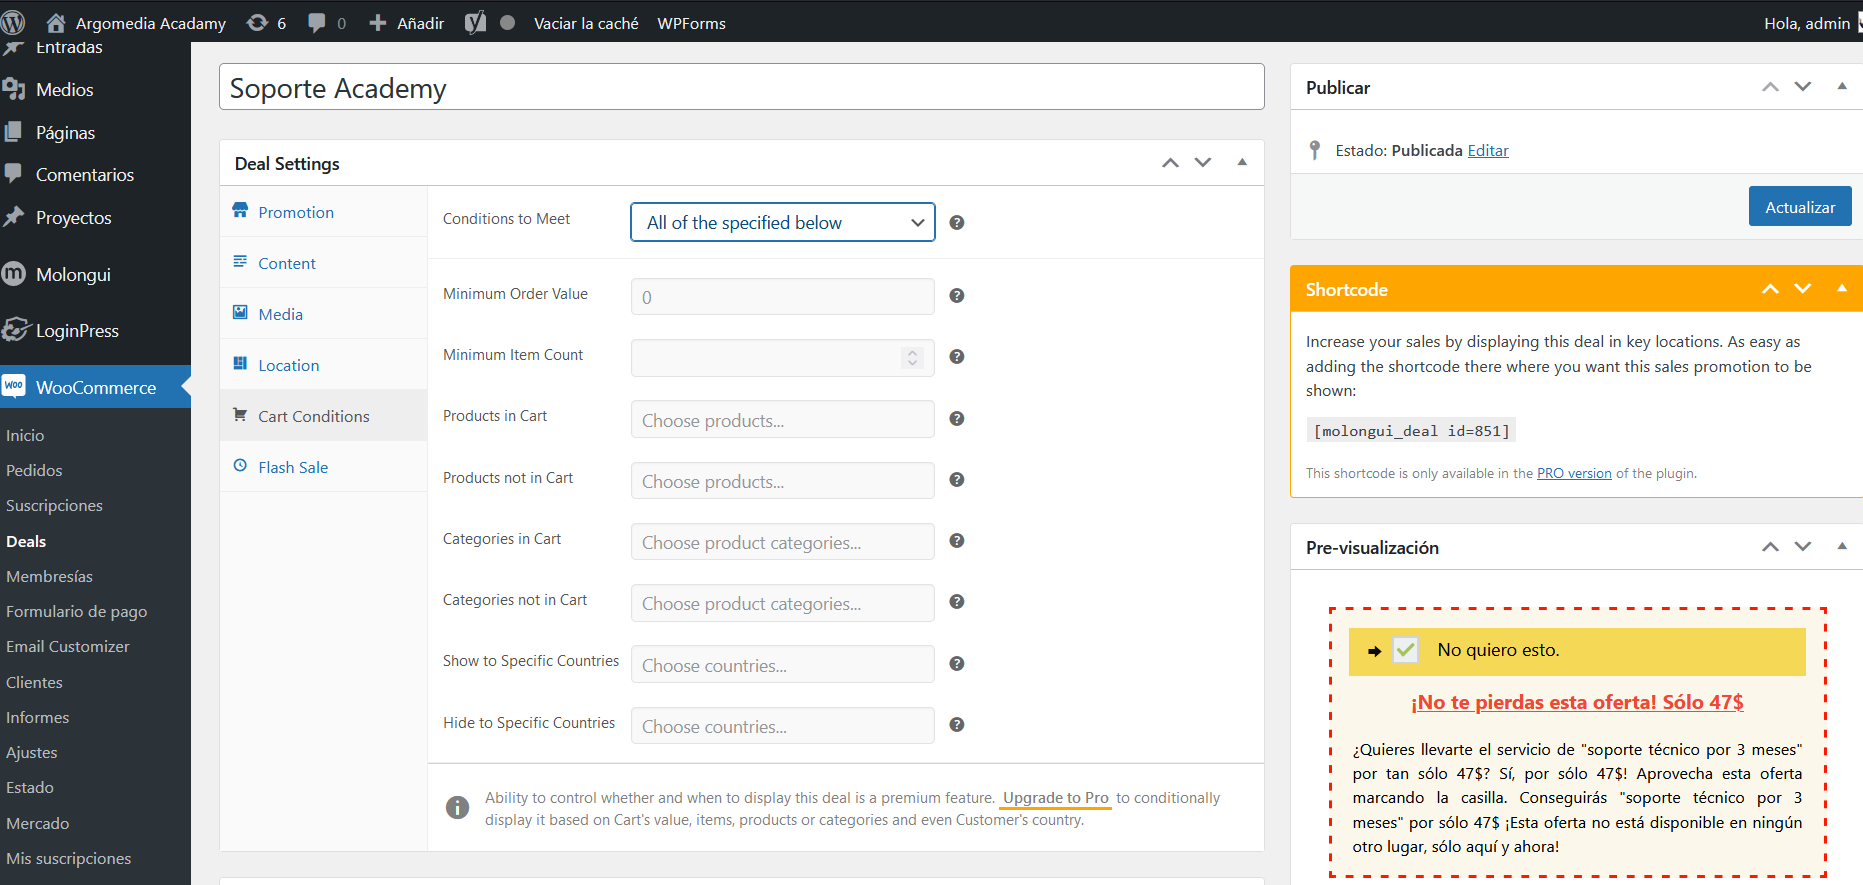The width and height of the screenshot is (1863, 885).
Task: Switch to the Flash Sale tab
Action: coord(292,467)
